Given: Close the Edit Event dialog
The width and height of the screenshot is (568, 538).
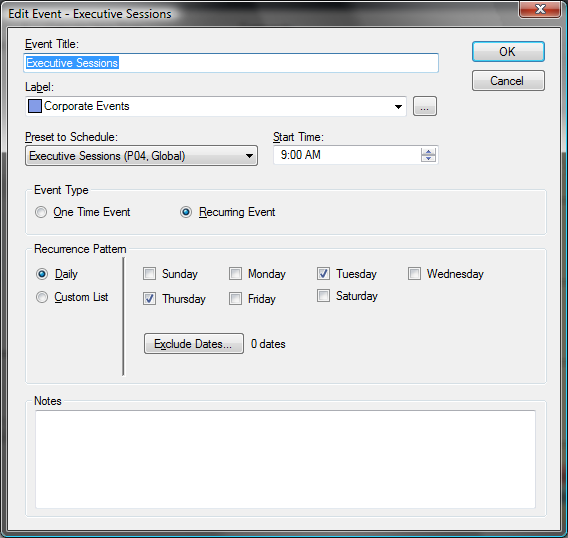Looking at the screenshot, I should (539, 9).
